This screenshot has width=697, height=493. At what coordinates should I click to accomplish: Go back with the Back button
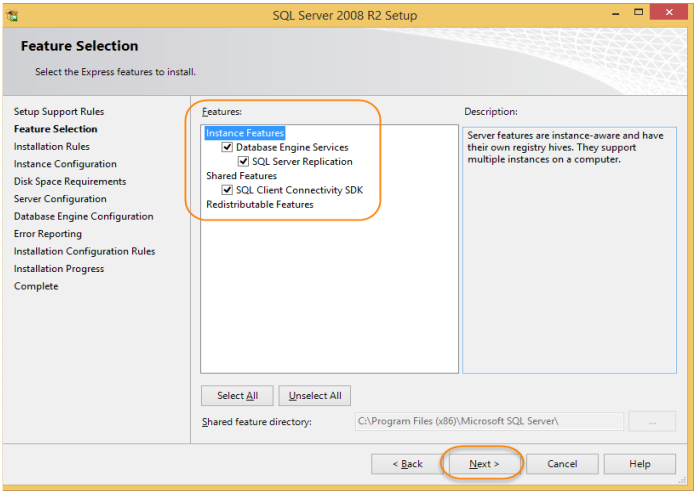407,464
